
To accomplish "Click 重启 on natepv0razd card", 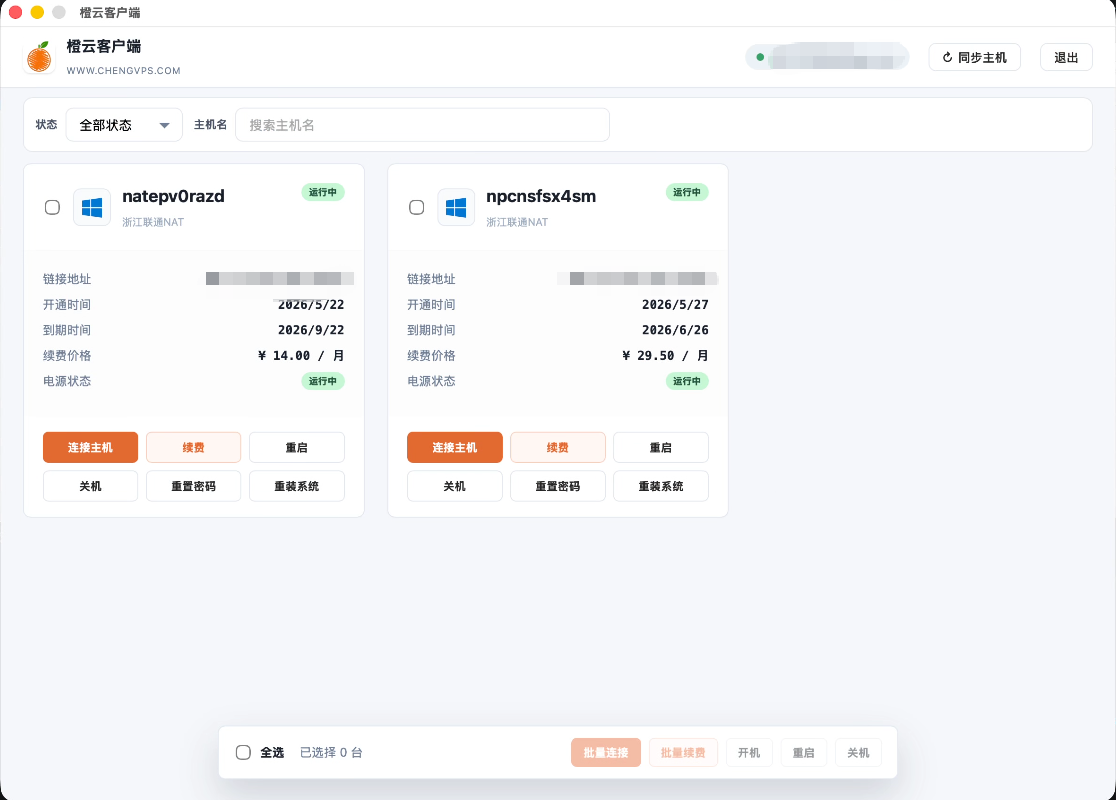I will pyautogui.click(x=296, y=448).
